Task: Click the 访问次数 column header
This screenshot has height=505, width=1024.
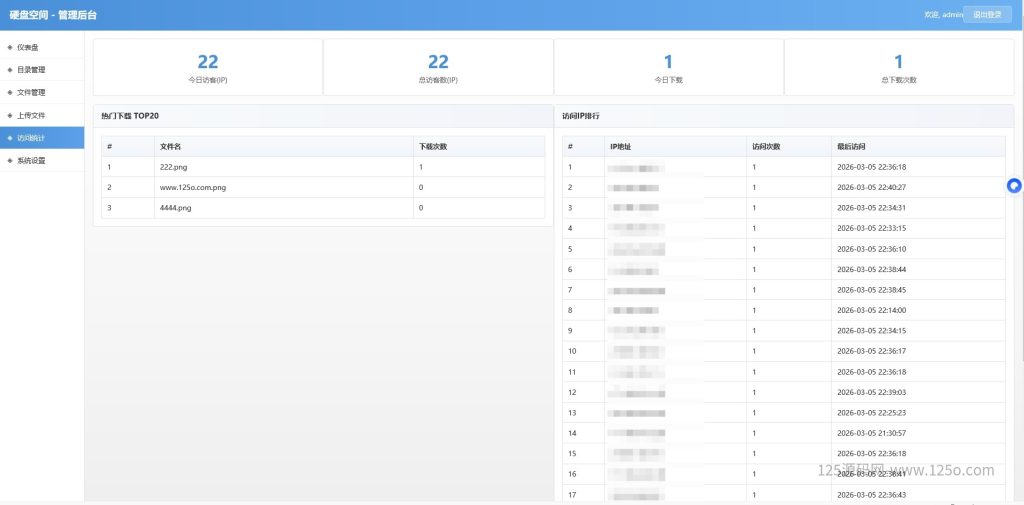Action: pos(766,146)
